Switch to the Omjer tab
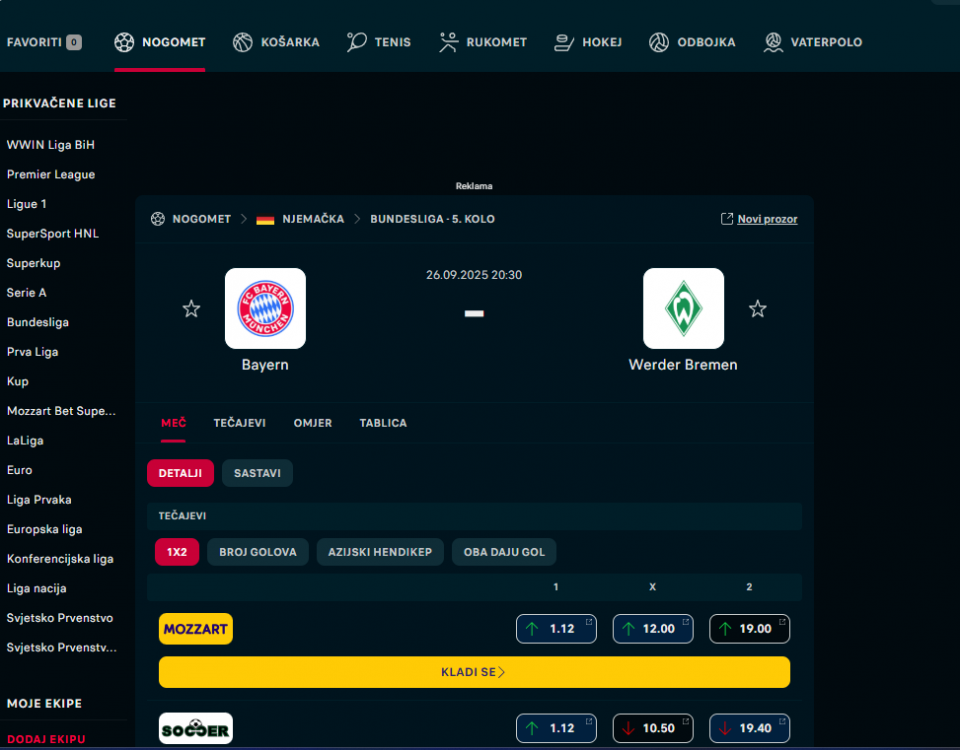Viewport: 960px width, 750px height. click(313, 423)
